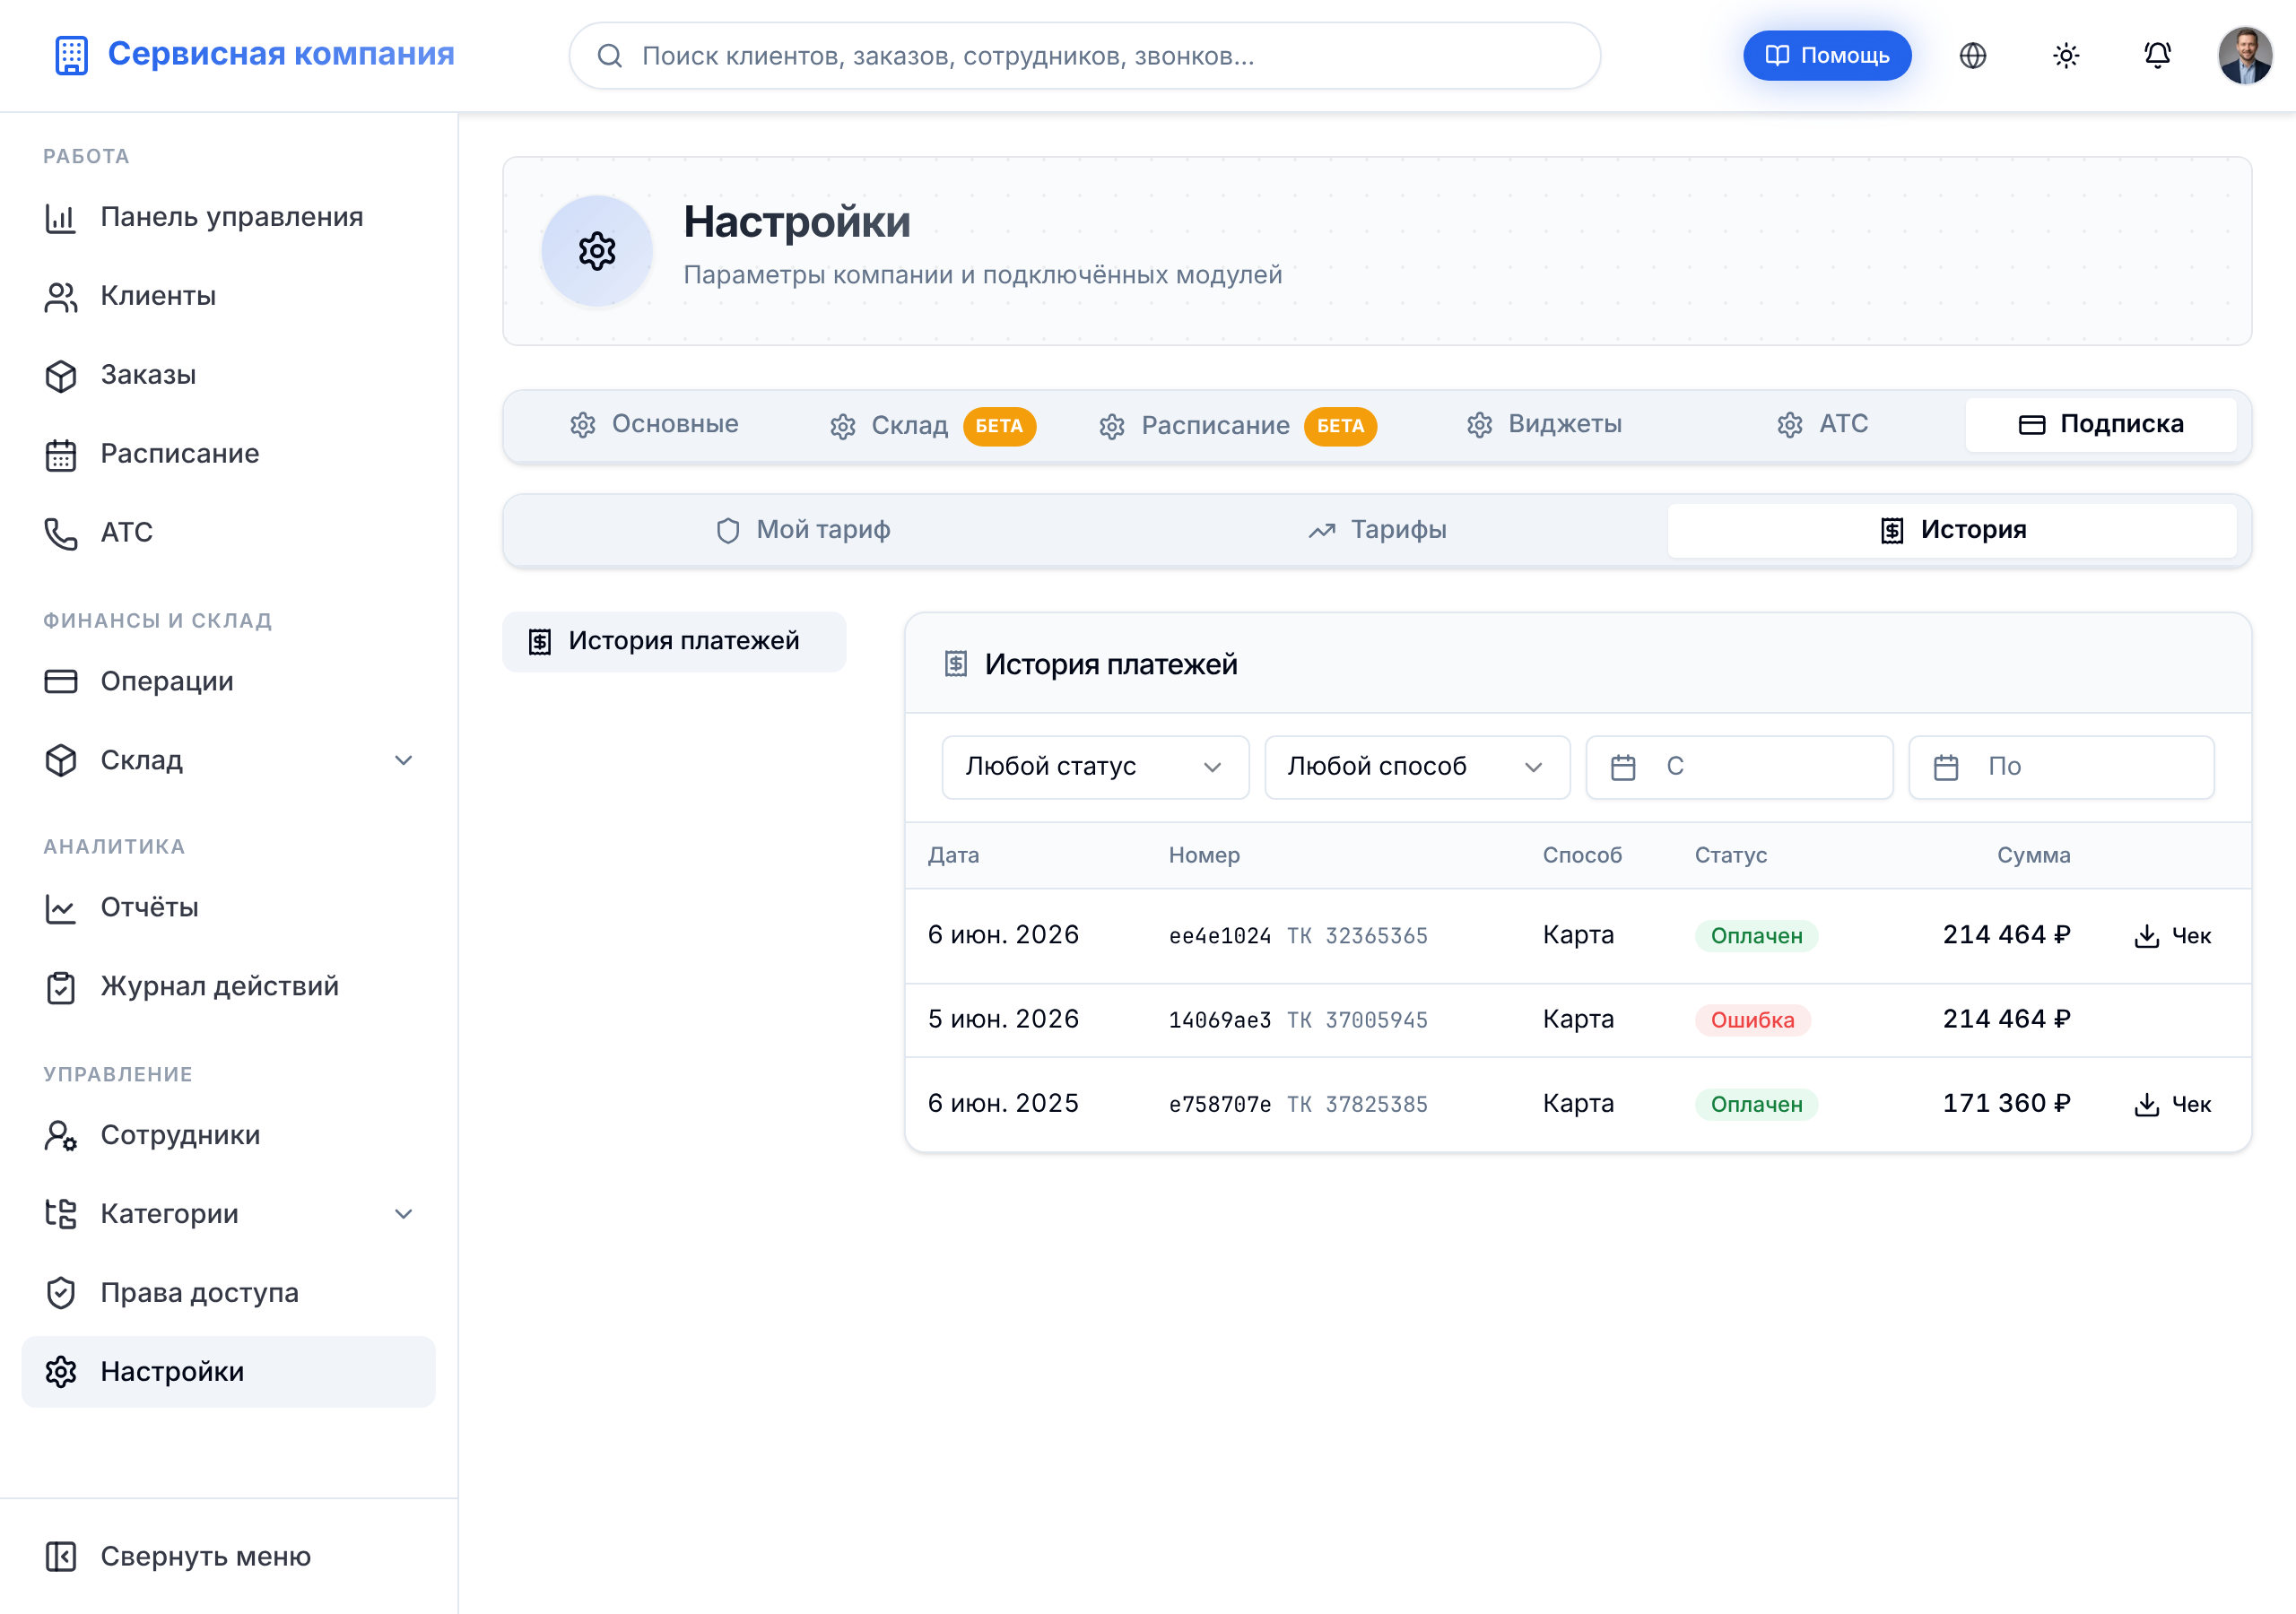Download Чек for payment e758707e
Viewport: 2296px width, 1614px height.
2172,1104
